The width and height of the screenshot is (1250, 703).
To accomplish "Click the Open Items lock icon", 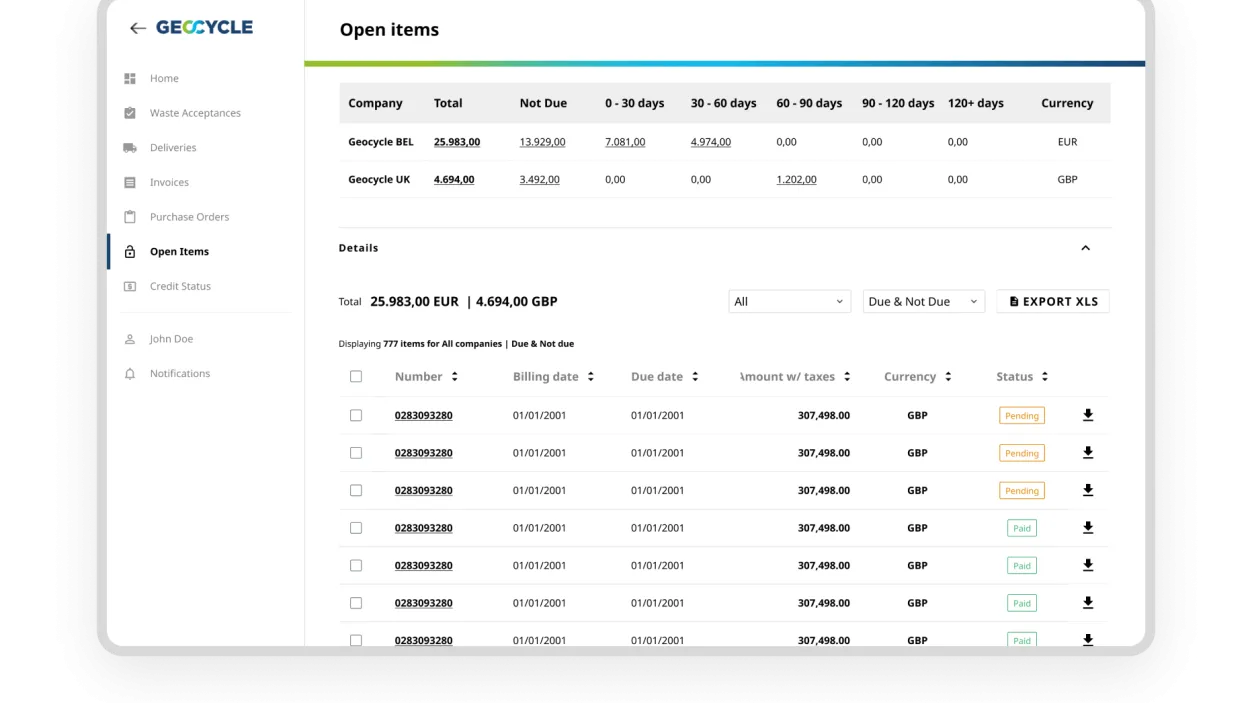I will 130,252.
